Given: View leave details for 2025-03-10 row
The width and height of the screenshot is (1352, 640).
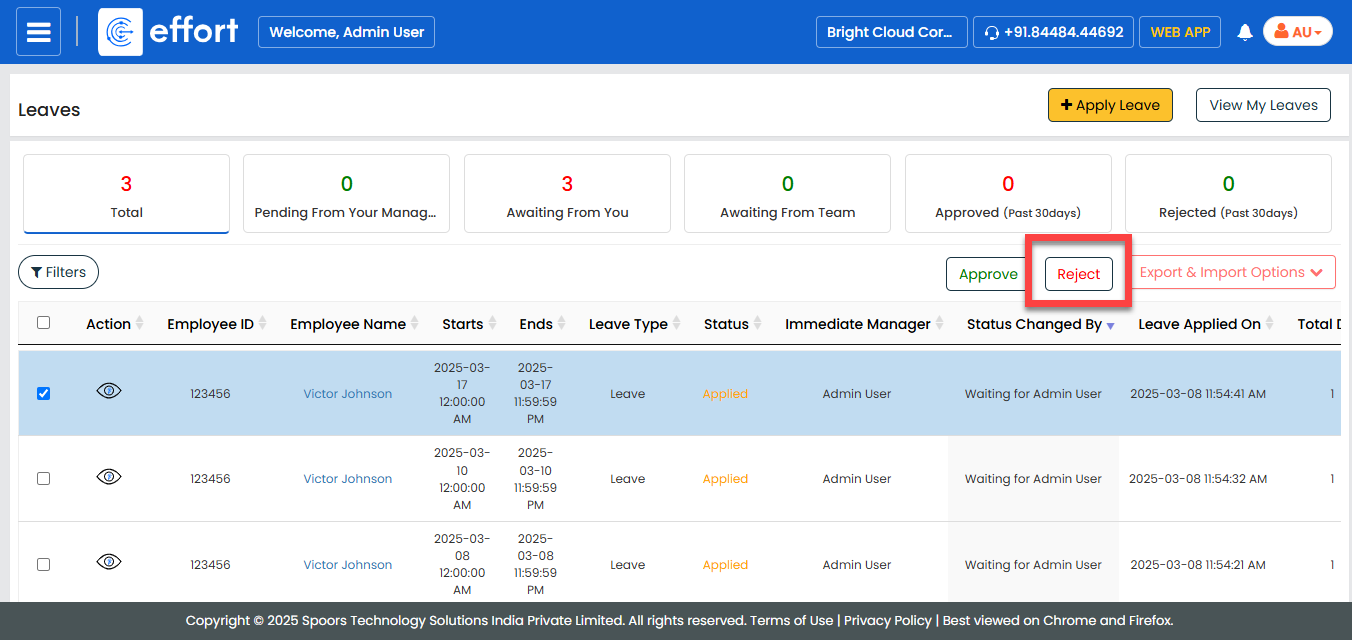Looking at the screenshot, I should (109, 477).
